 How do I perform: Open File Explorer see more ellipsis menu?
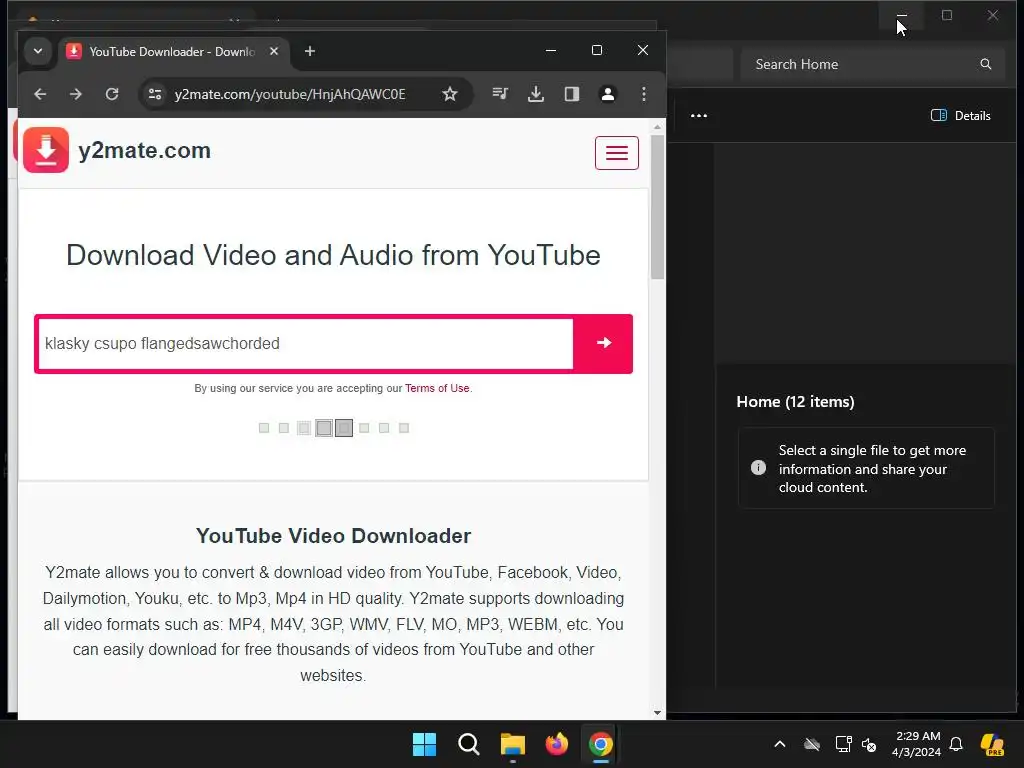coord(699,116)
